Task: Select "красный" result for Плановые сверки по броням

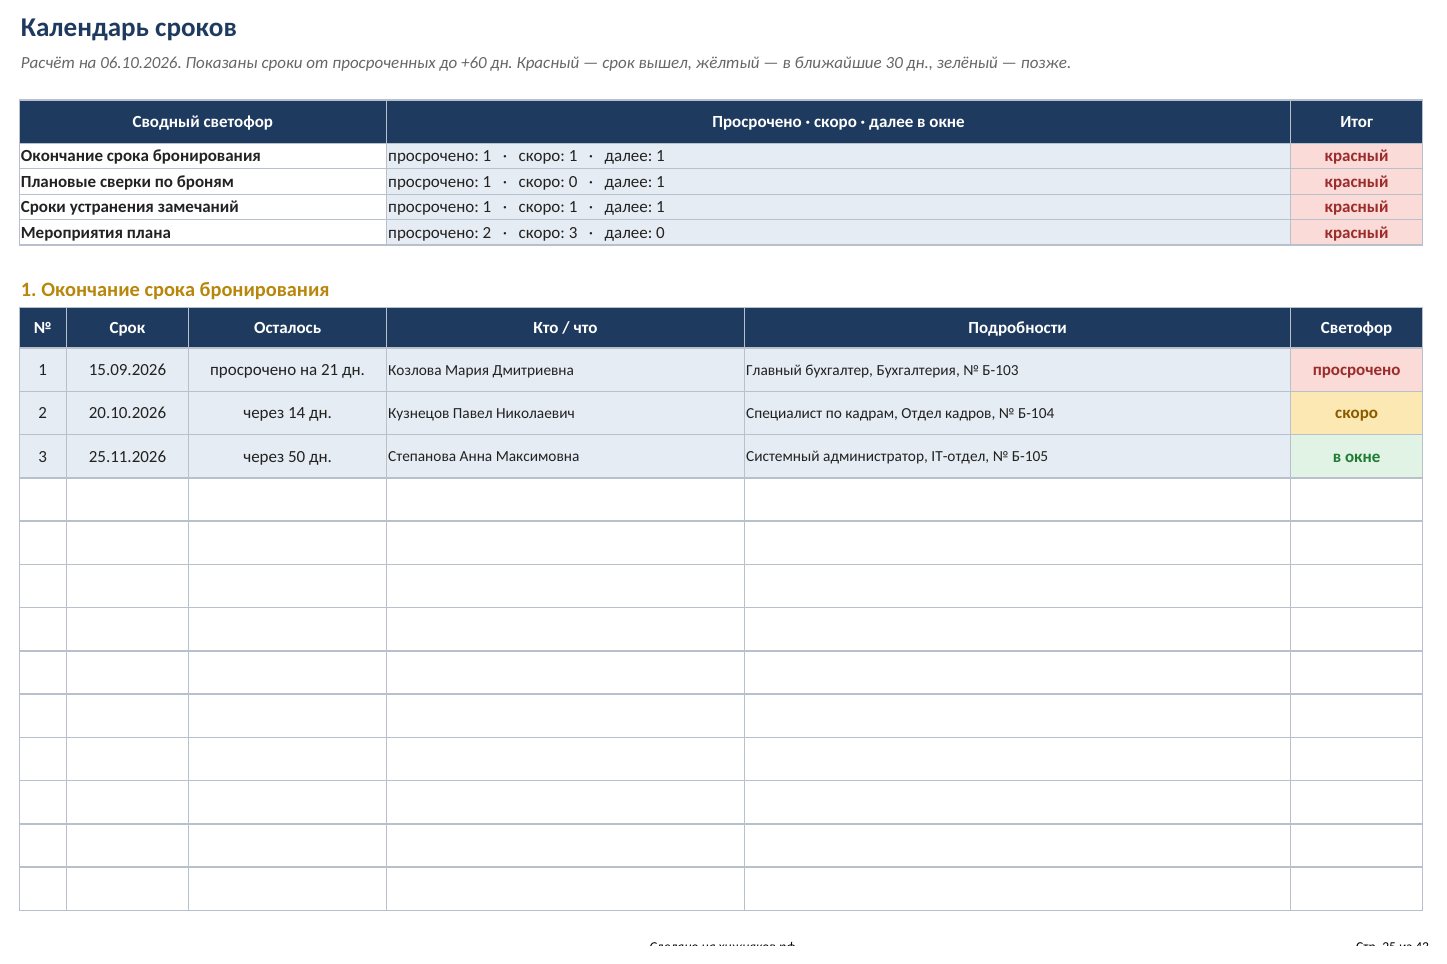Action: 1356,182
